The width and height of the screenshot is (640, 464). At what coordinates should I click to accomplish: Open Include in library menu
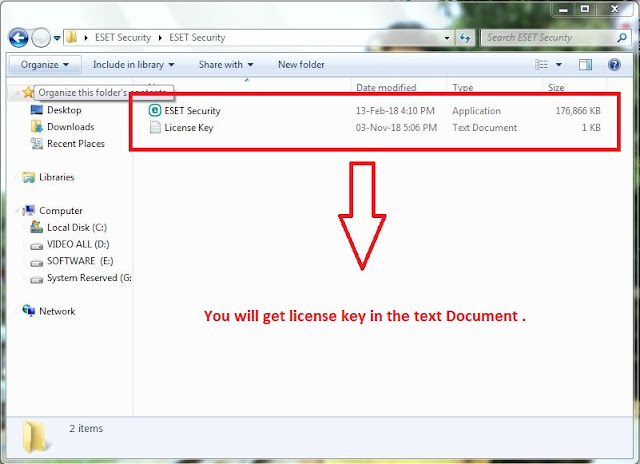(x=133, y=64)
